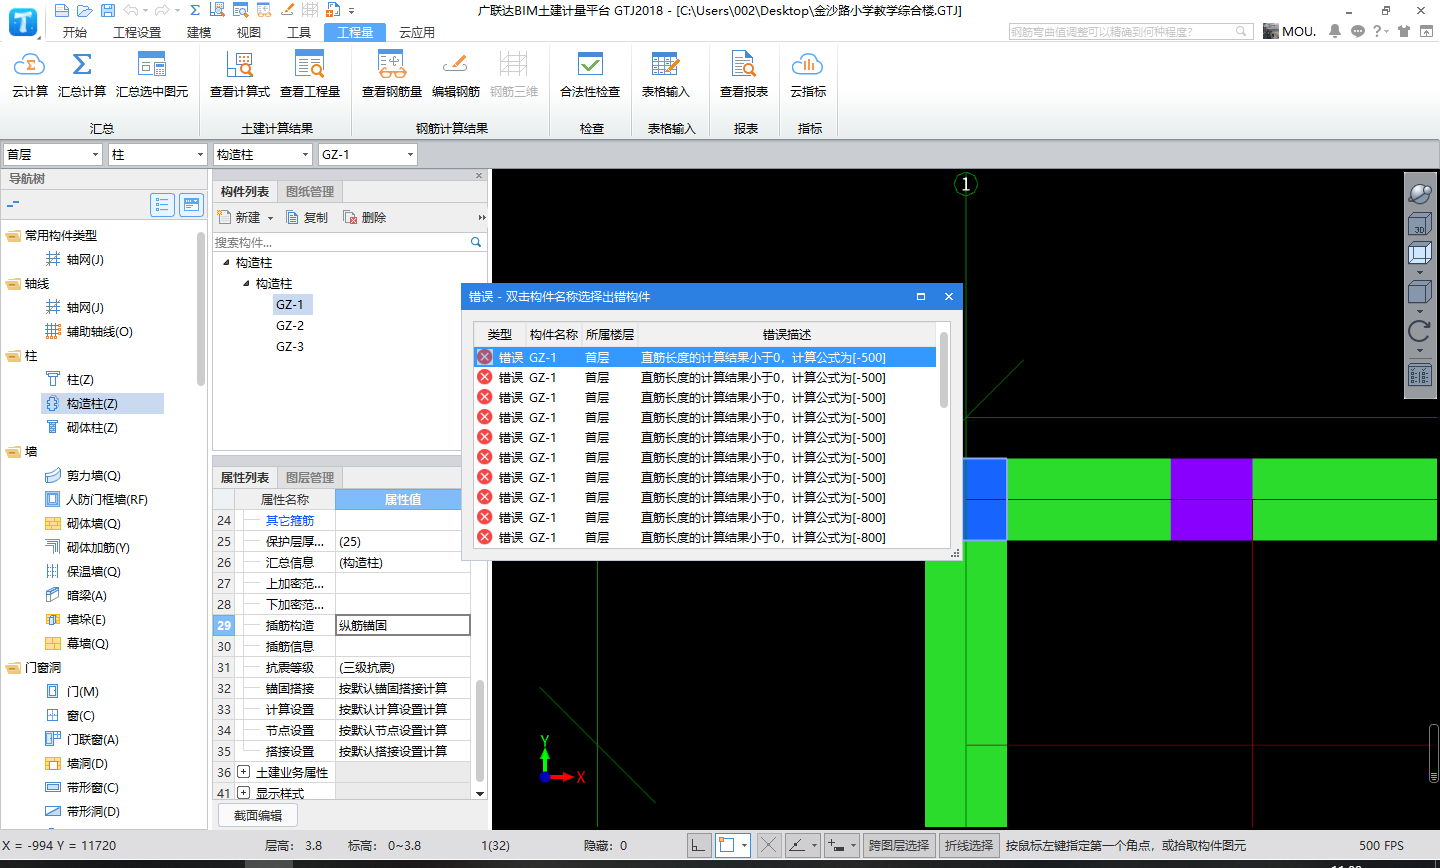This screenshot has width=1440, height=868.
Task: Click the notification bell icon
Action: click(1335, 31)
